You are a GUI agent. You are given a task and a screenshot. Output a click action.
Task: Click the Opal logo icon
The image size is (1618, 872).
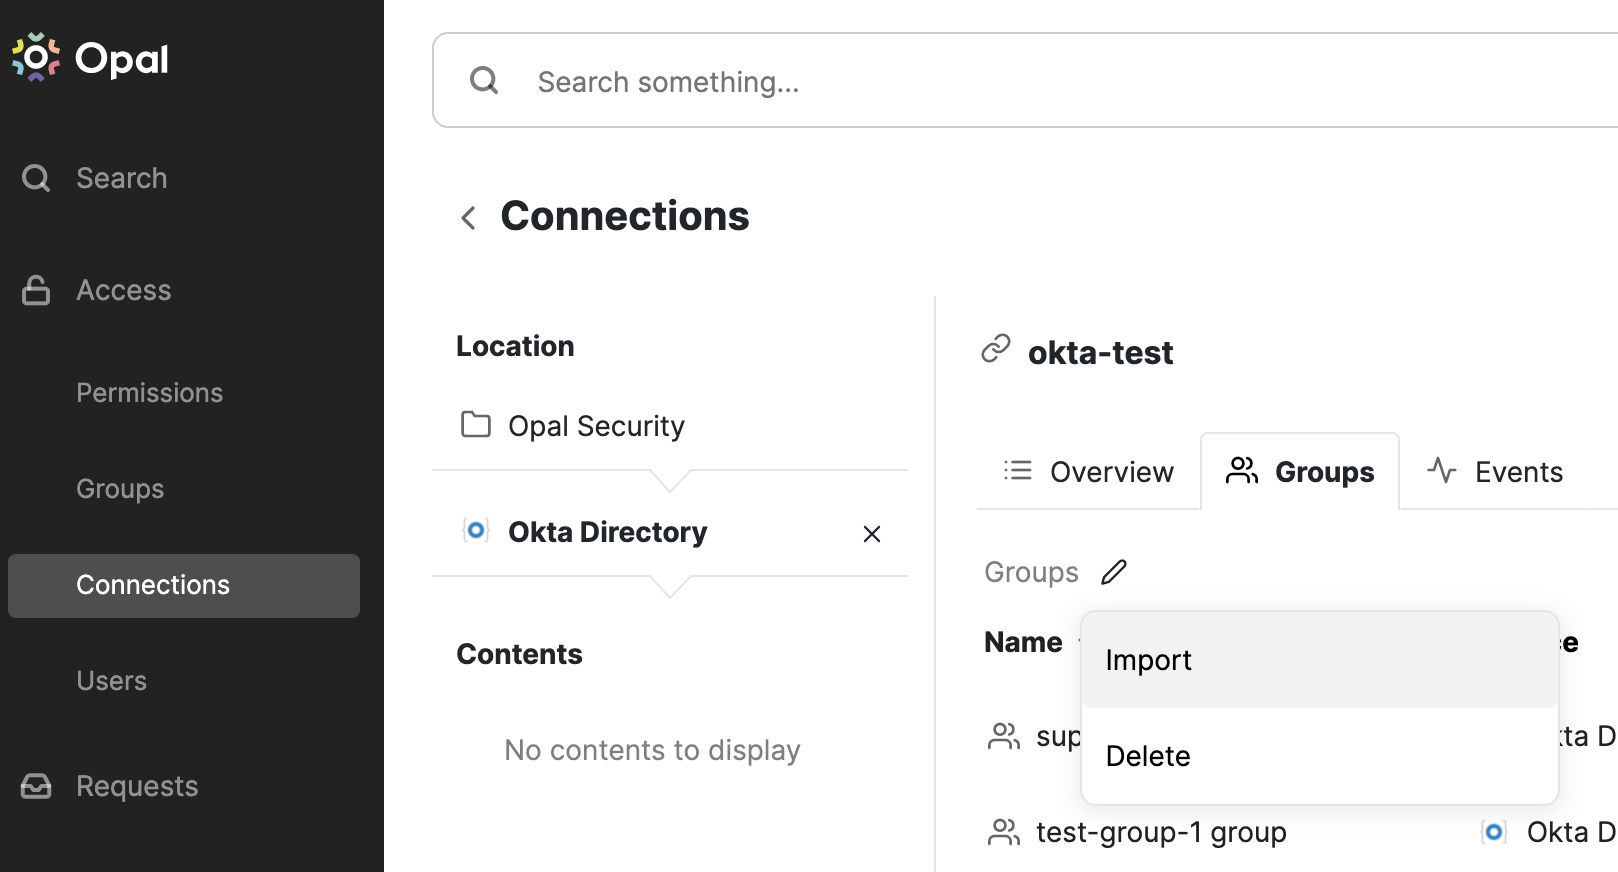36,58
